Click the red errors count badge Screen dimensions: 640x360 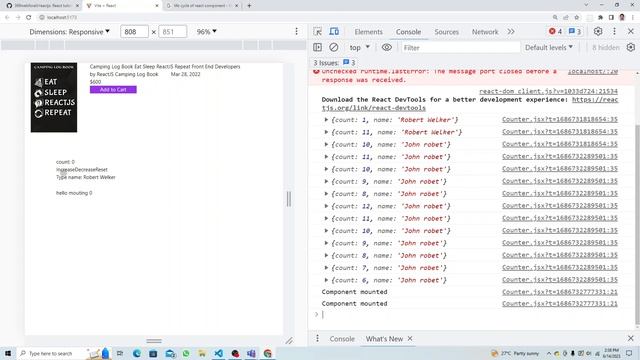tap(555, 31)
